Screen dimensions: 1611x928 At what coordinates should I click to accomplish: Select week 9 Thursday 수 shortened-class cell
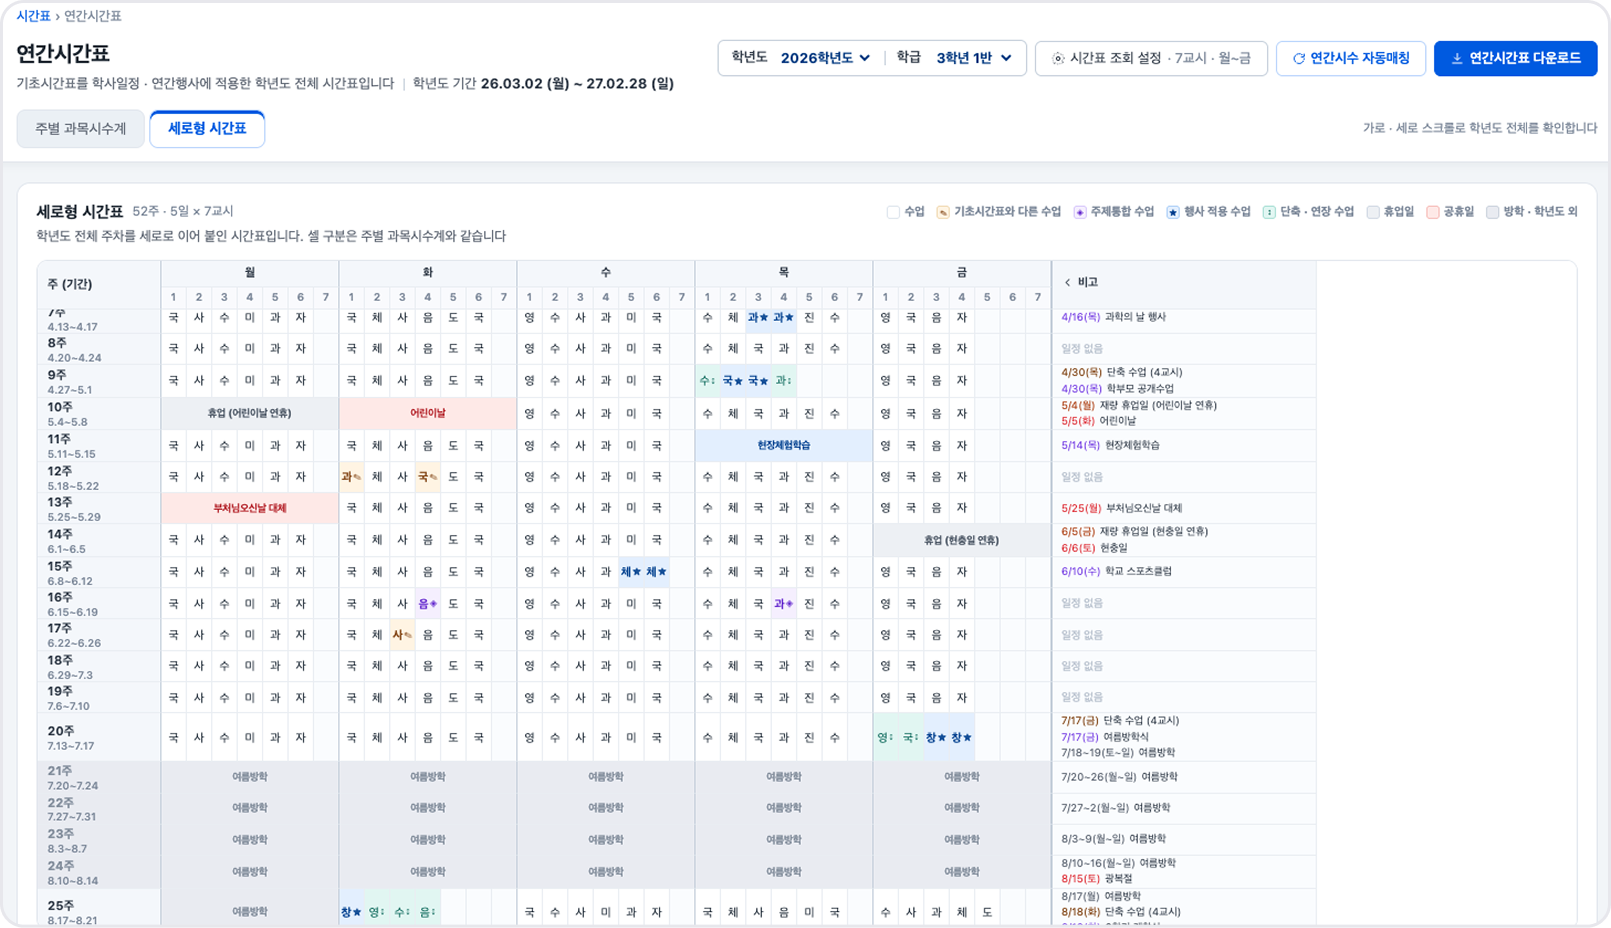(x=707, y=381)
